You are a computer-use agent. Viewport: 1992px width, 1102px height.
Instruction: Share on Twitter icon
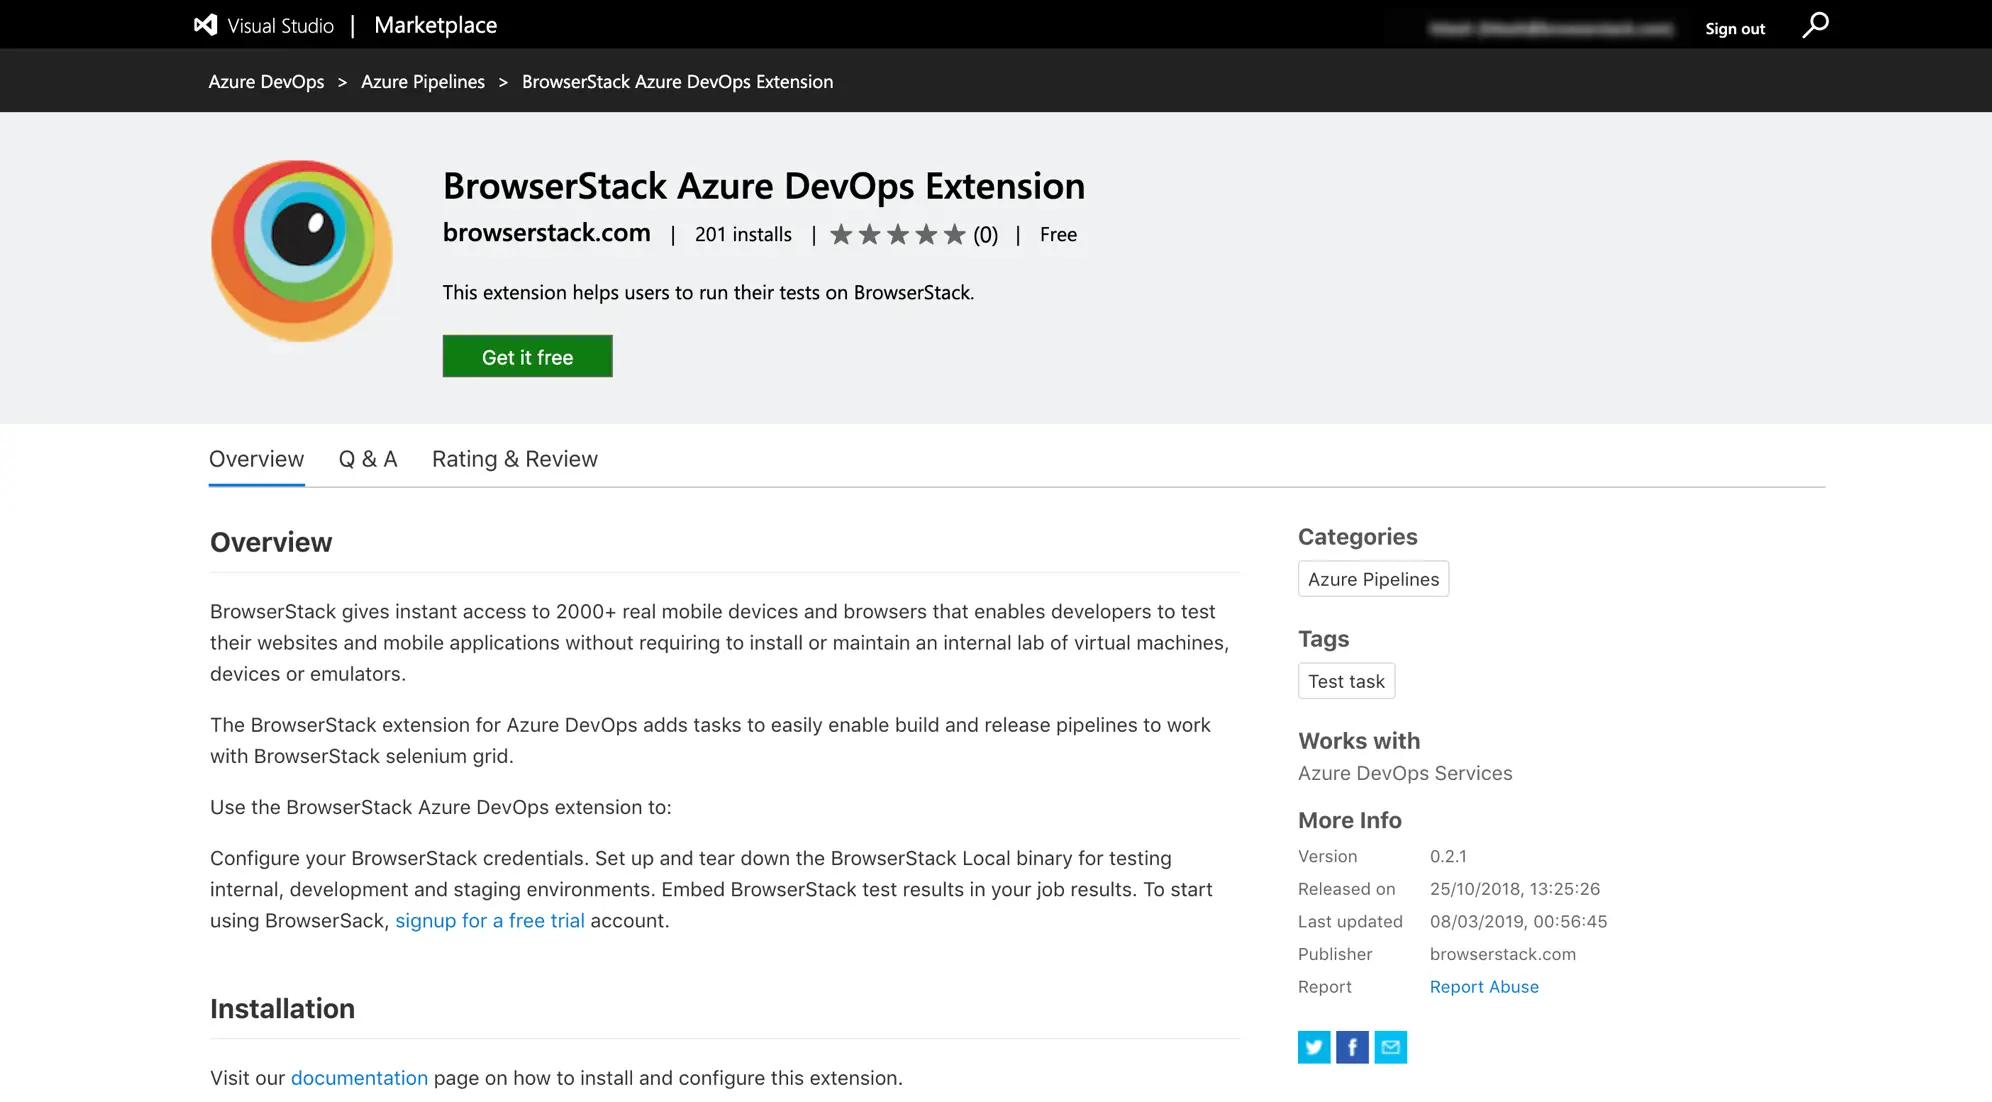click(1314, 1047)
